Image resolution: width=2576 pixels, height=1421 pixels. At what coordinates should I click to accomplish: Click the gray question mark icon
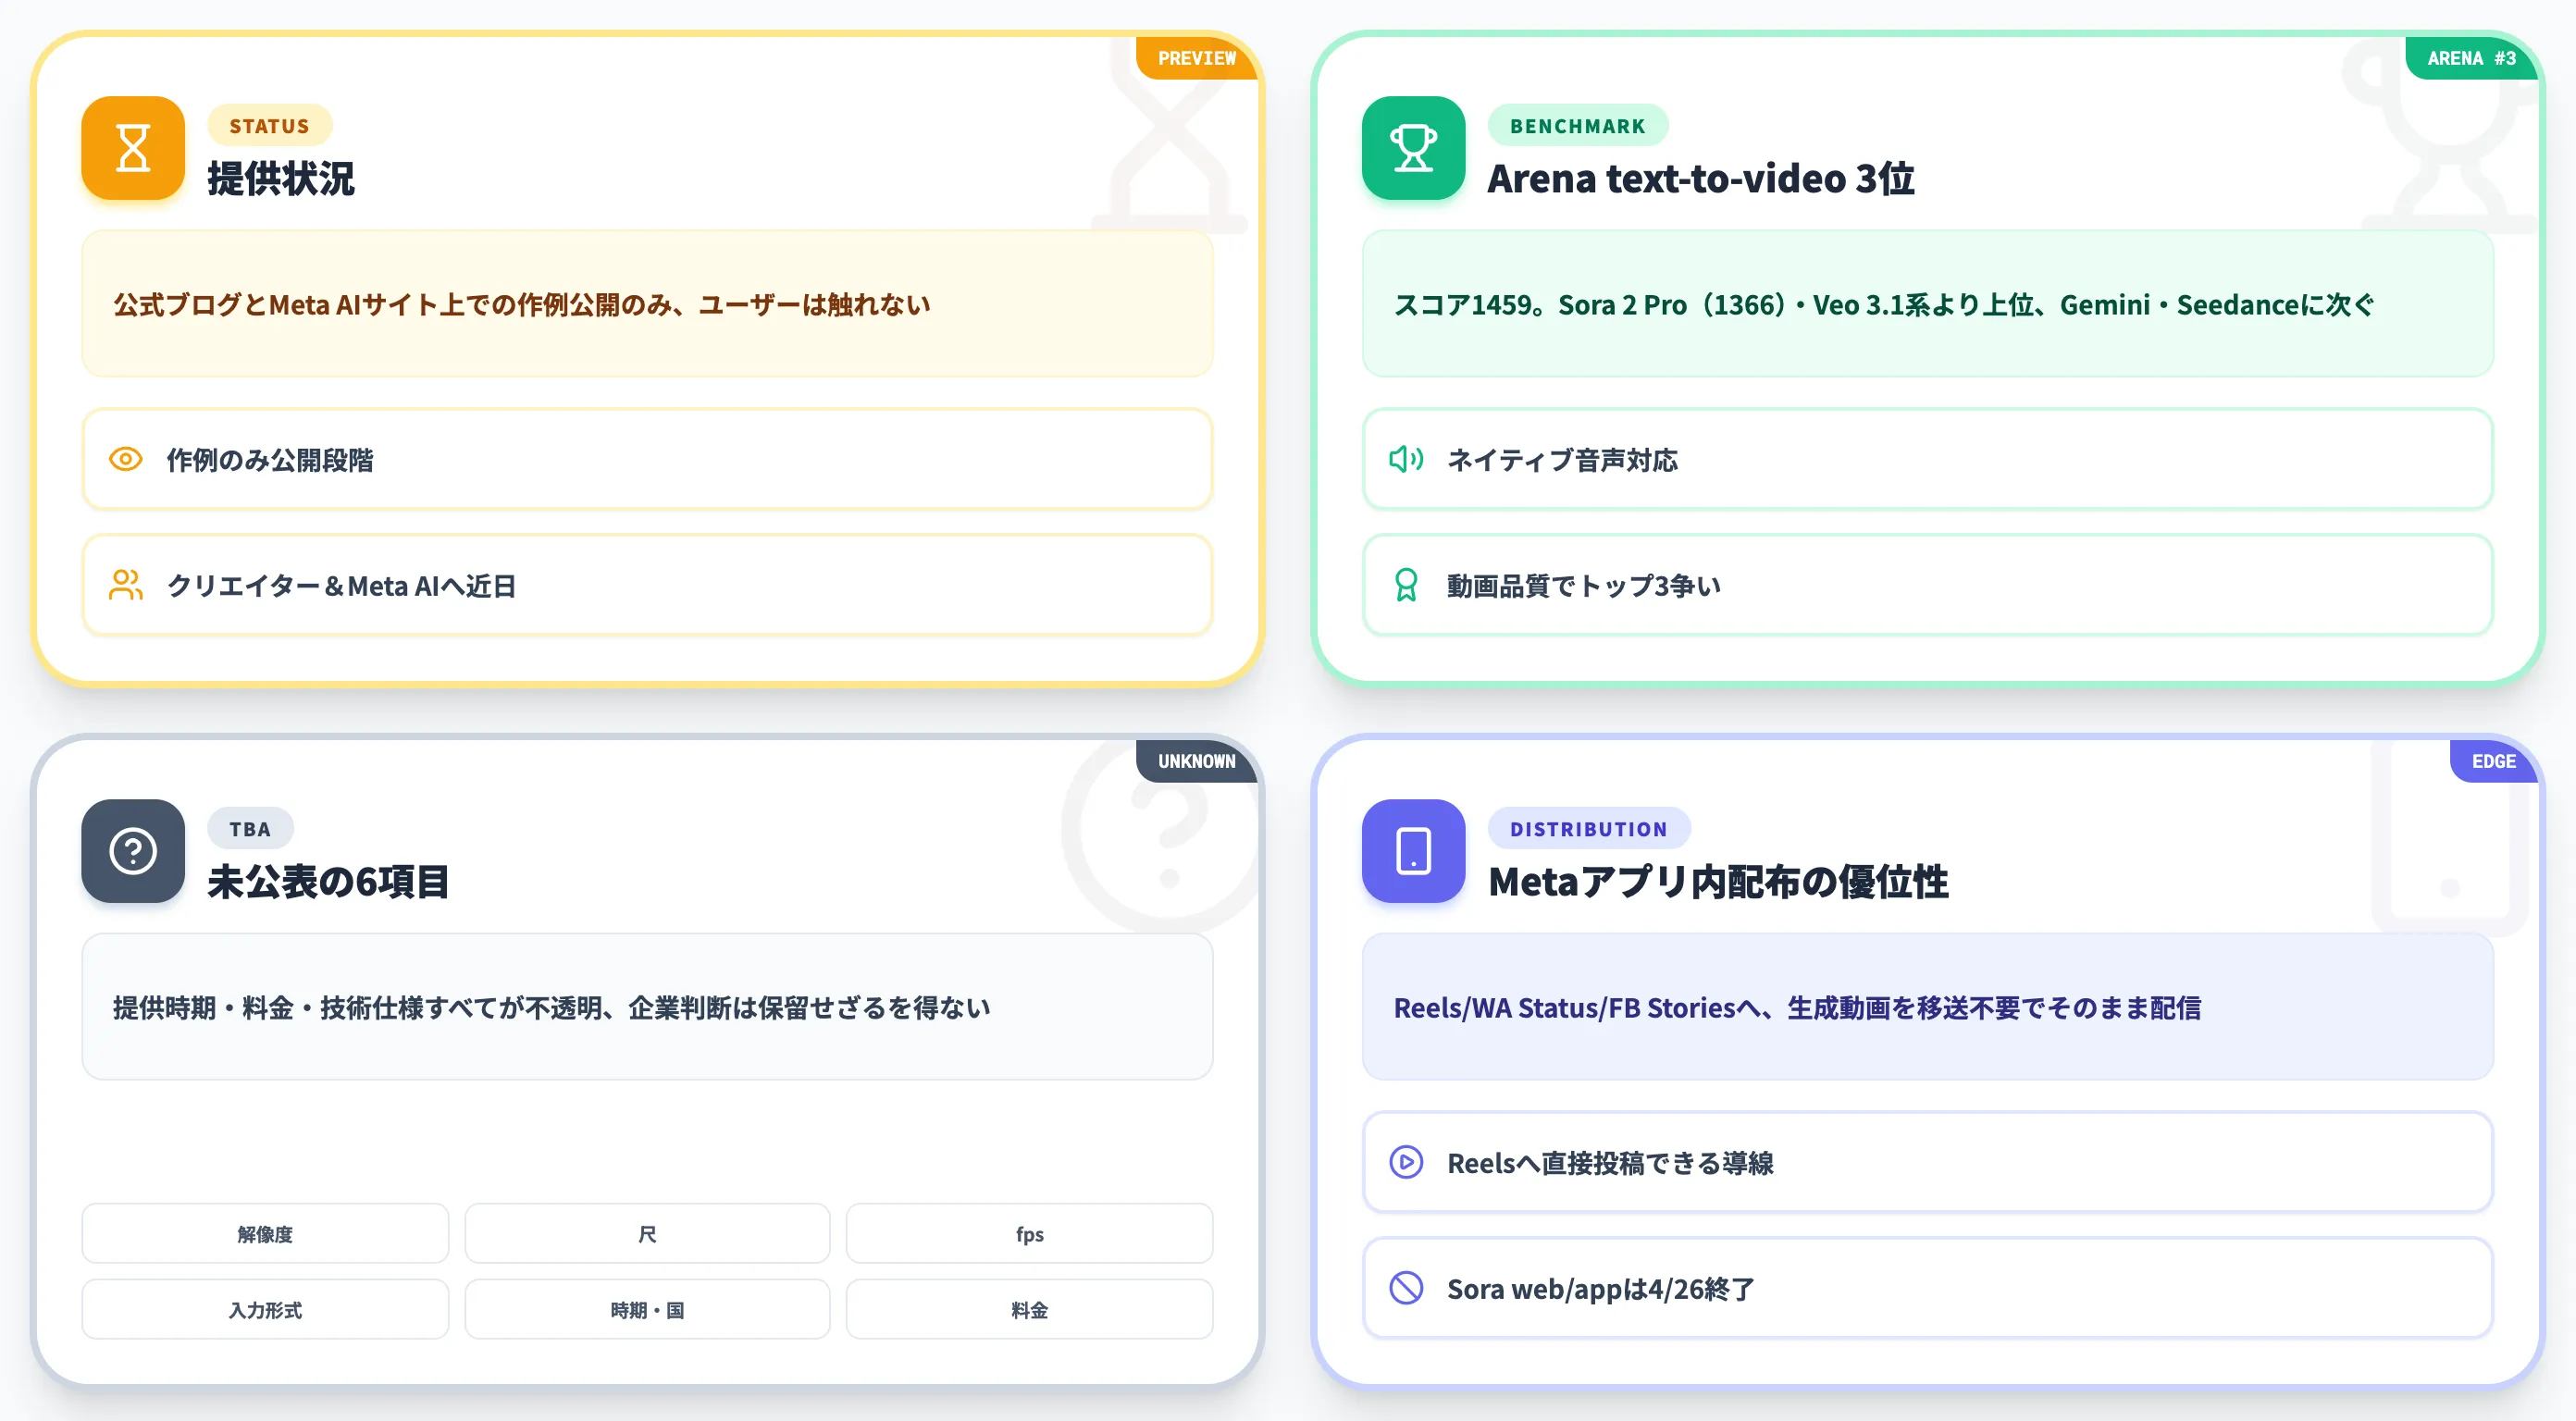coord(133,851)
